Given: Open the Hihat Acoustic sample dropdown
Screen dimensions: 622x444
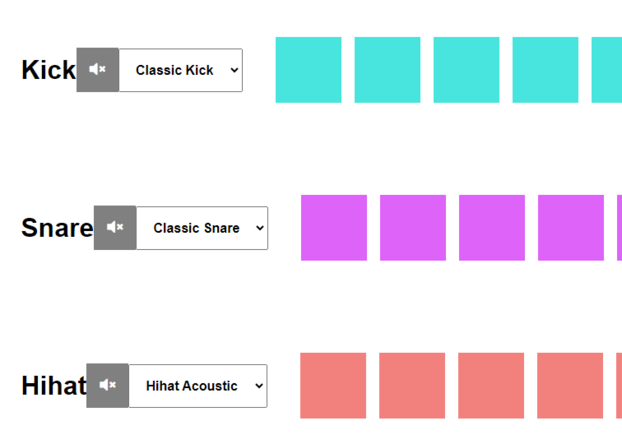Looking at the screenshot, I should [198, 386].
